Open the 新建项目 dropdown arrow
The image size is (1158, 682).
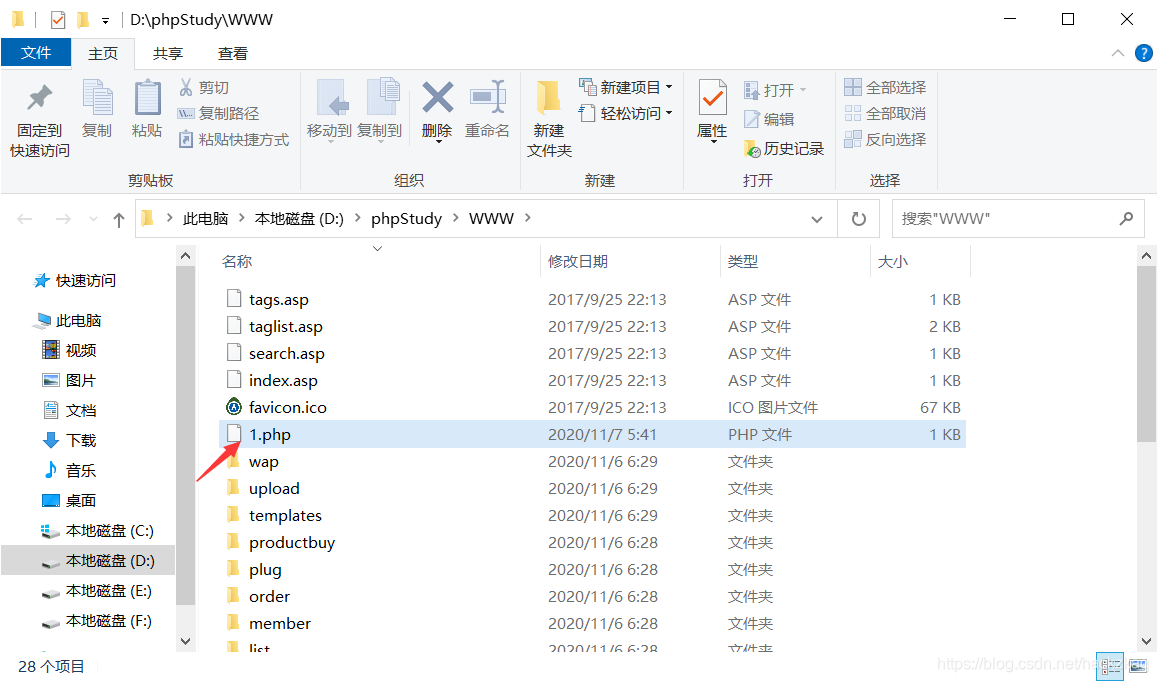point(671,87)
